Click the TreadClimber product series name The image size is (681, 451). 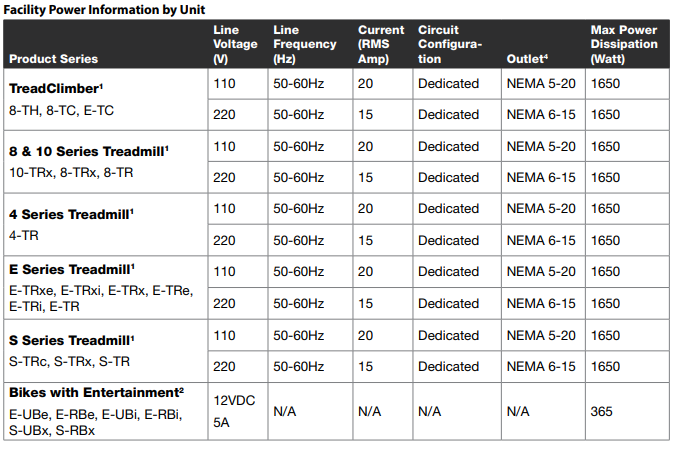click(56, 88)
